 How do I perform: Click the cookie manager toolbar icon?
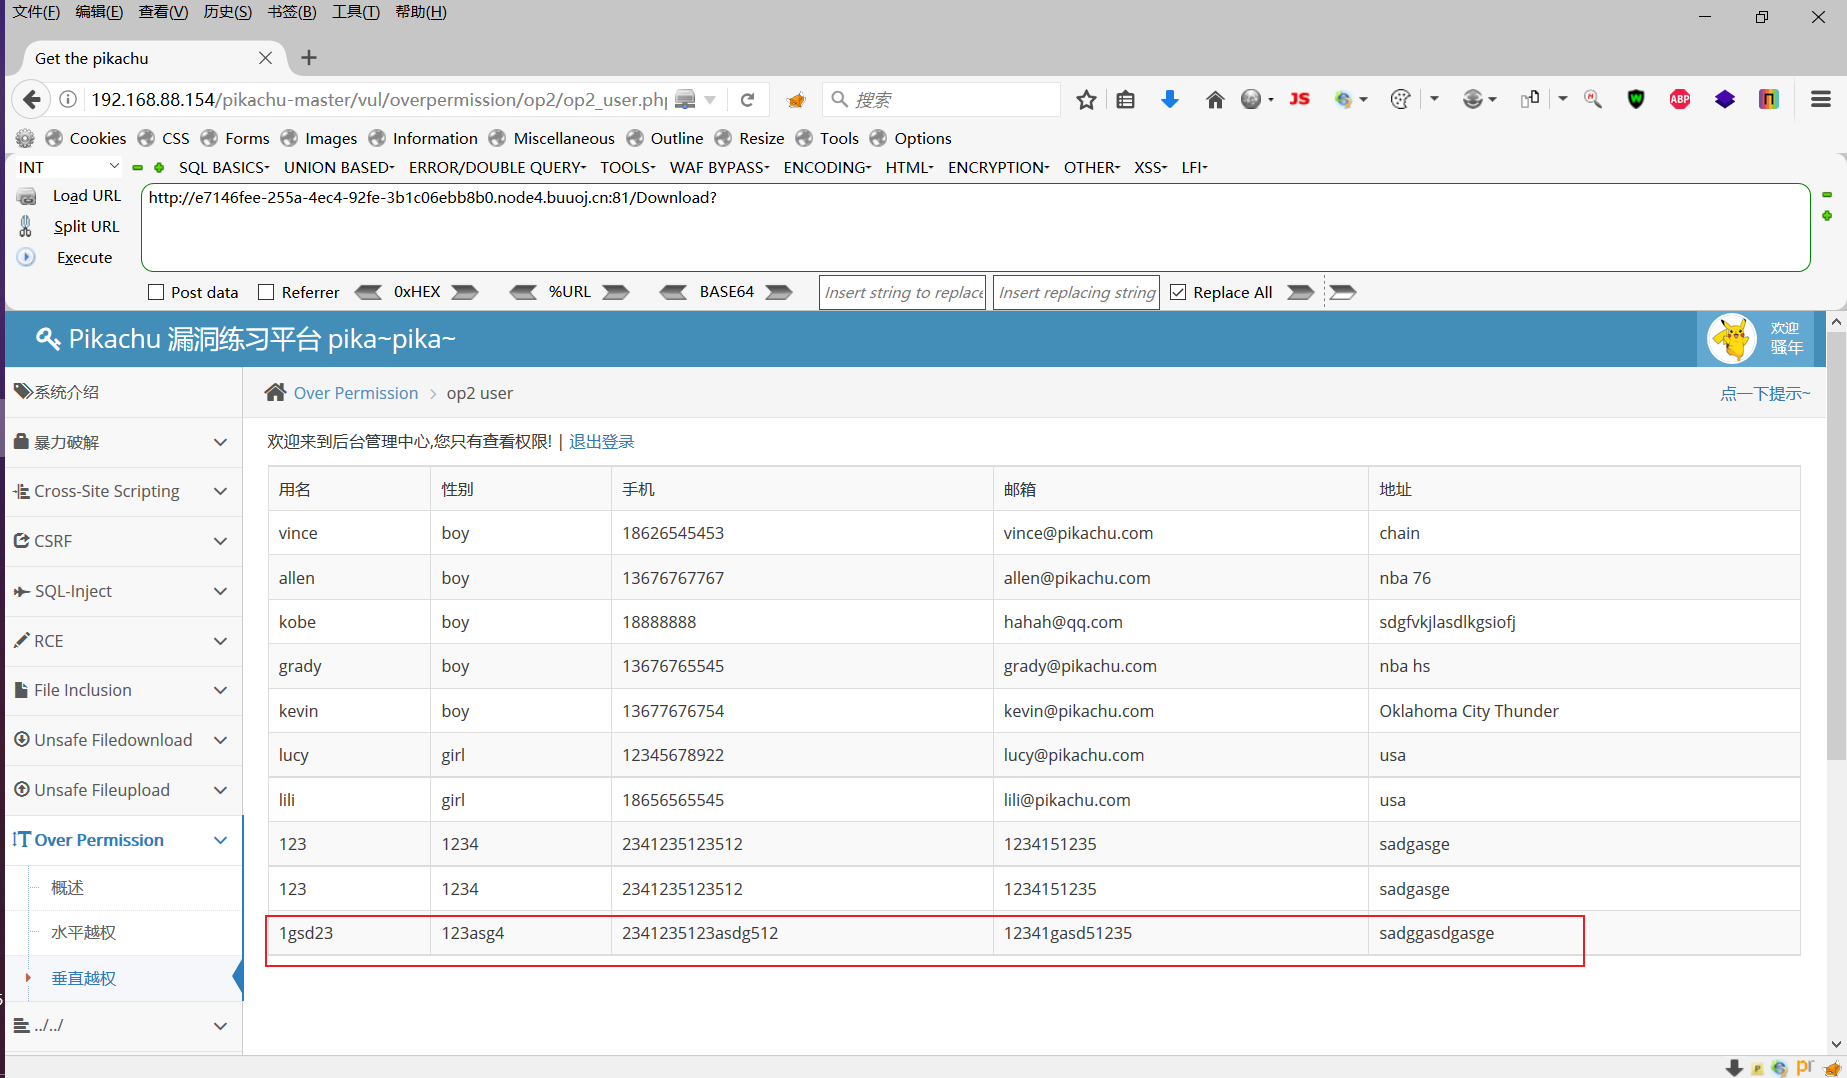(1400, 99)
